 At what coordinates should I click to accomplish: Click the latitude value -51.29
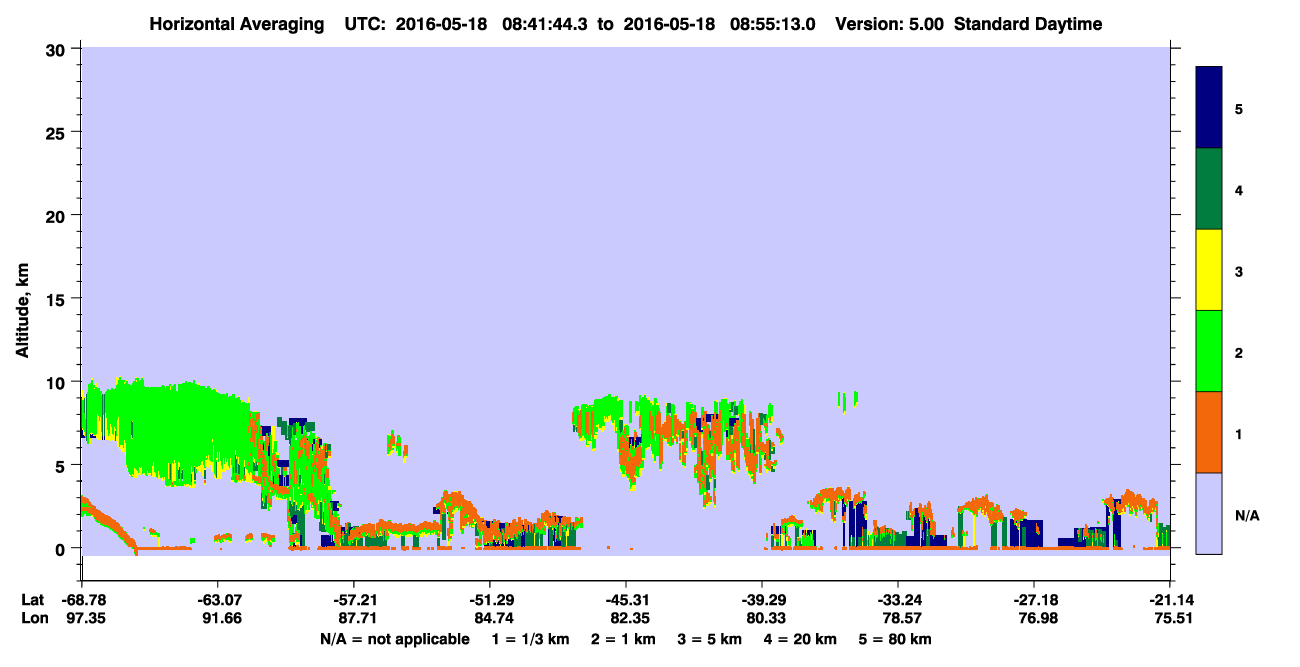point(489,600)
